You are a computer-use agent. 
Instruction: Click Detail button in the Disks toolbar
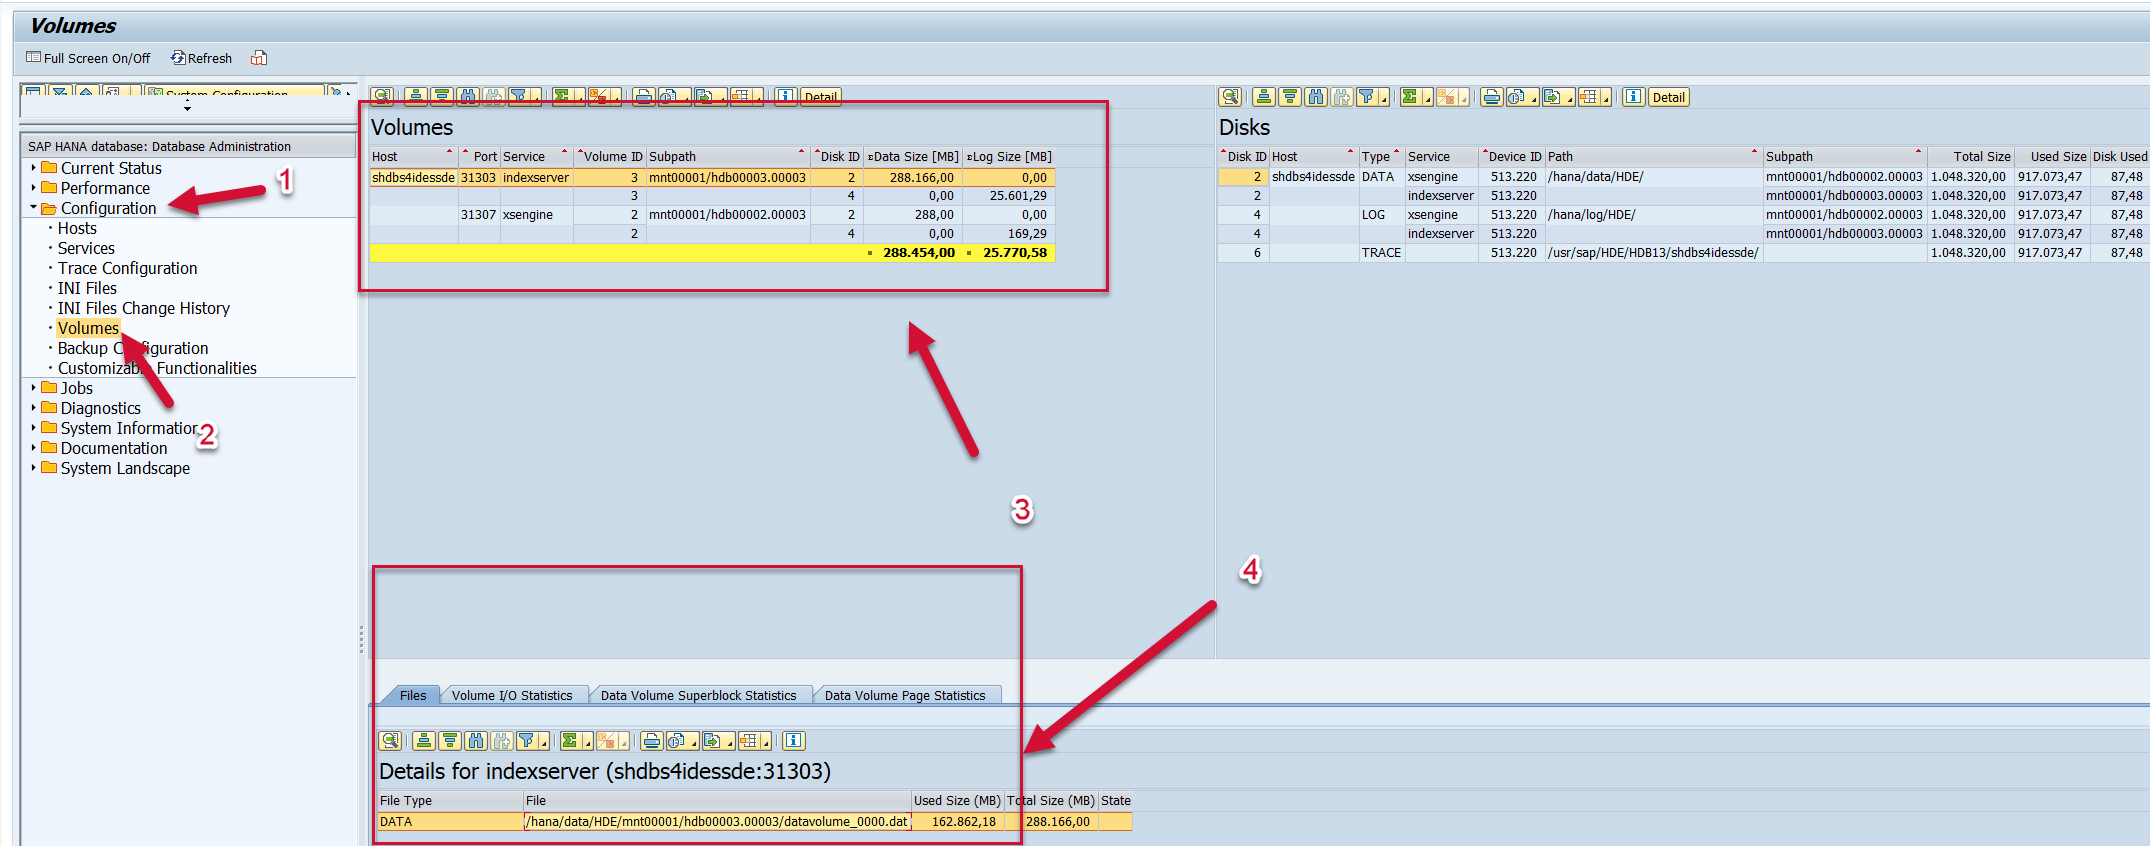click(1668, 97)
